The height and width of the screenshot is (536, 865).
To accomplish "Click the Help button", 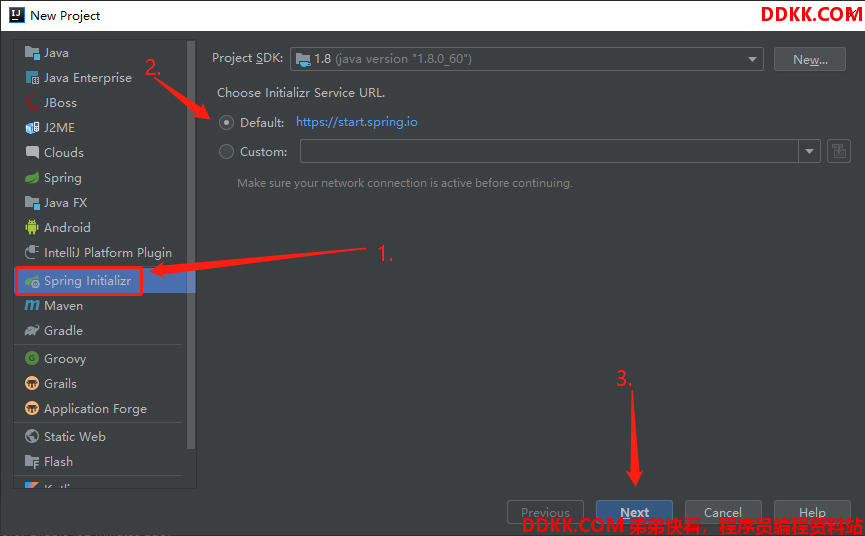I will point(812,512).
